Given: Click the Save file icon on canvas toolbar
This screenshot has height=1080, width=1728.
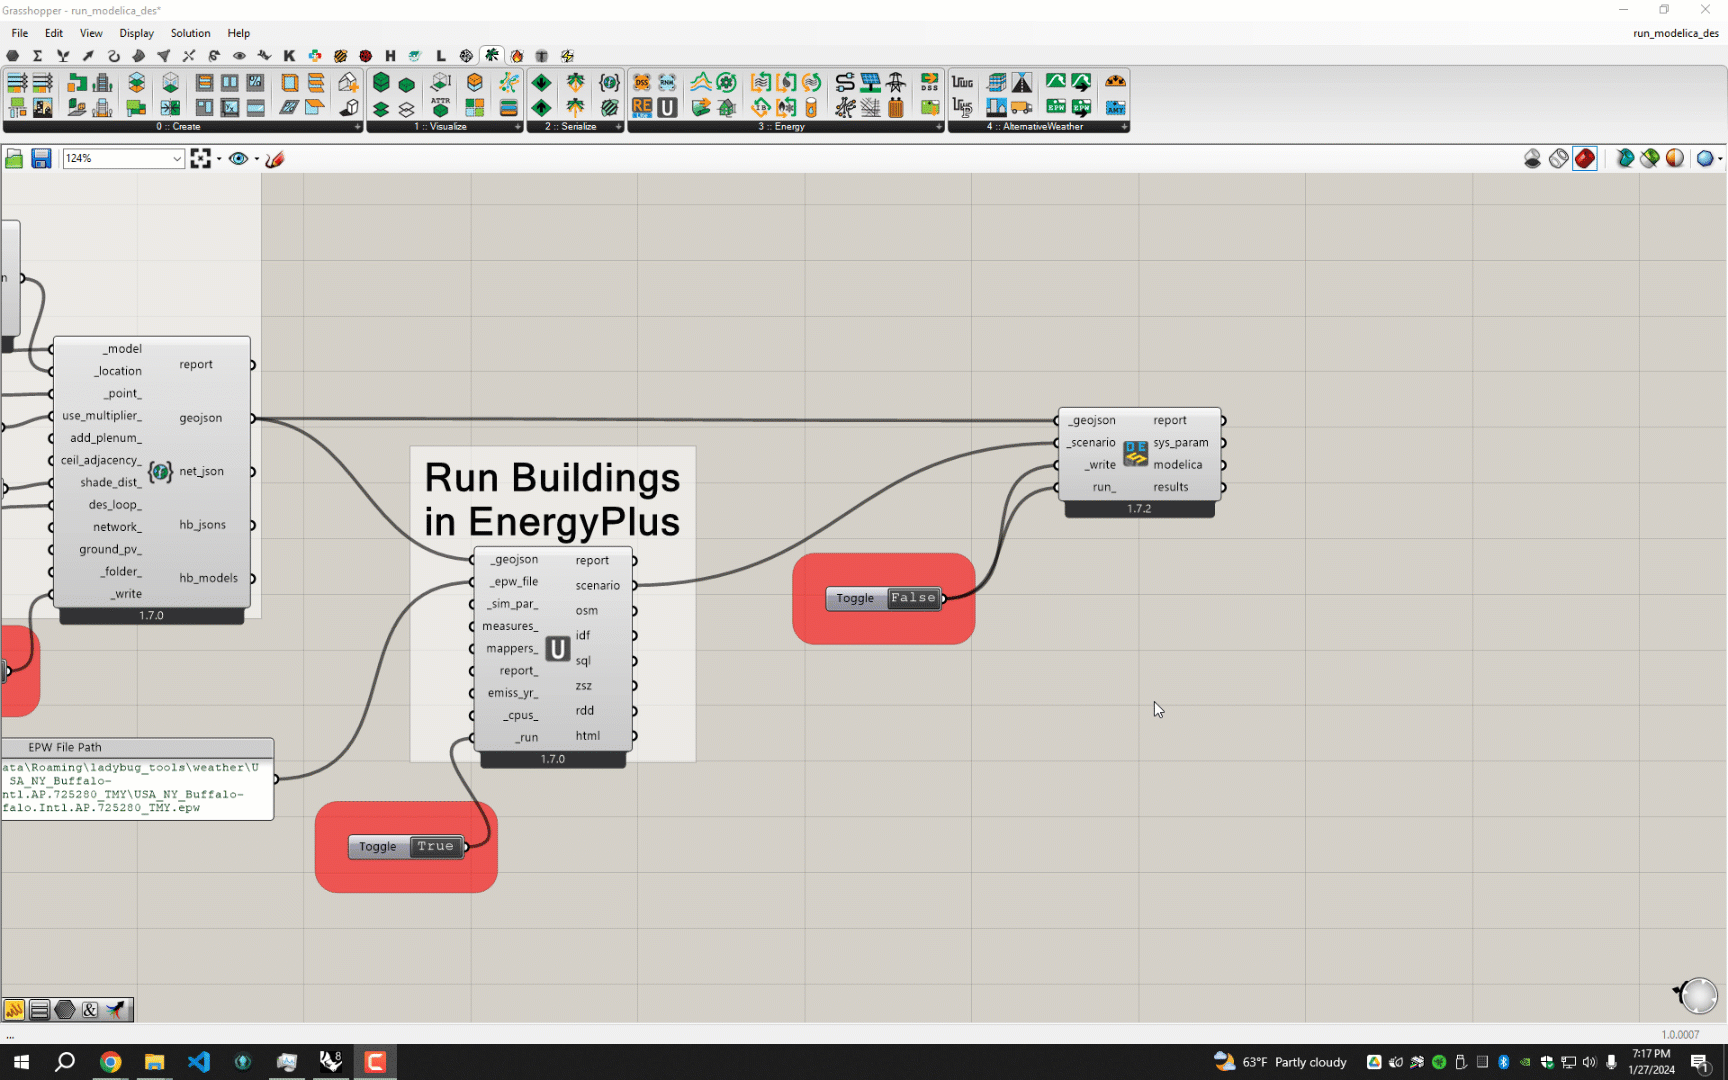Looking at the screenshot, I should pyautogui.click(x=40, y=158).
